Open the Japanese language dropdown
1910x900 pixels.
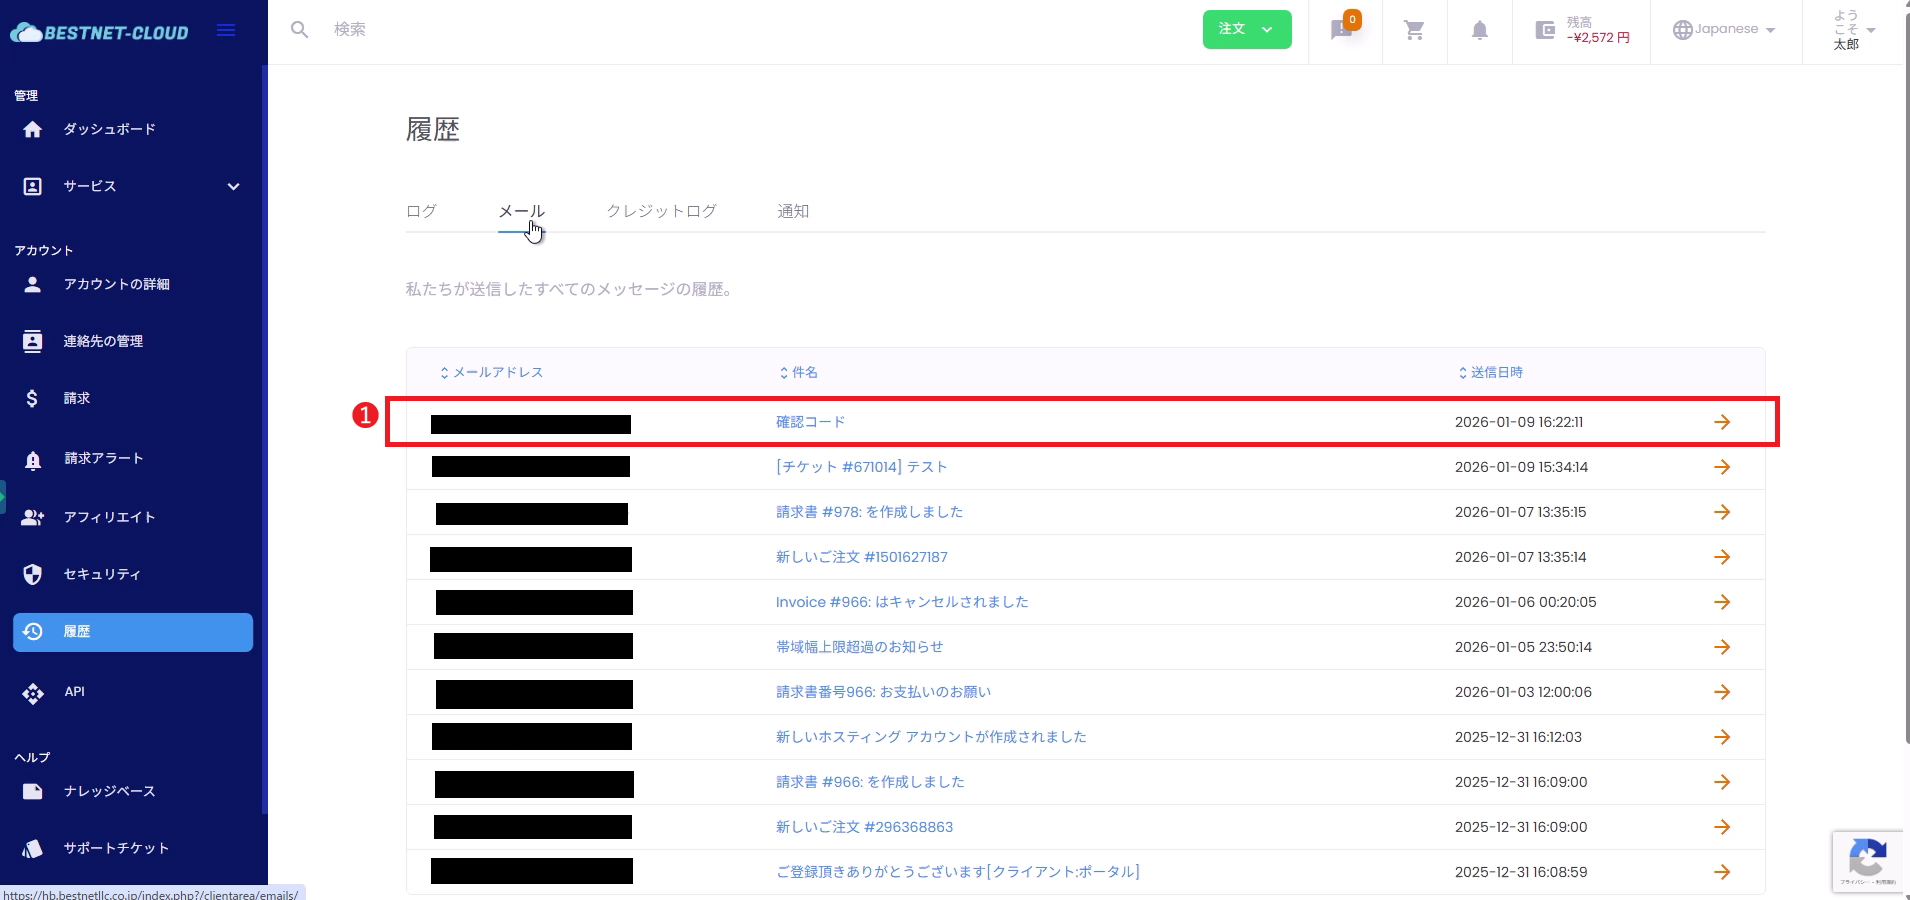coord(1724,29)
